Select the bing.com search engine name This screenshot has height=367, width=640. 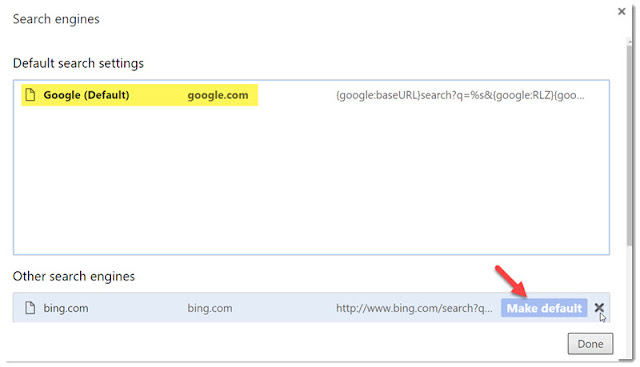pos(66,308)
